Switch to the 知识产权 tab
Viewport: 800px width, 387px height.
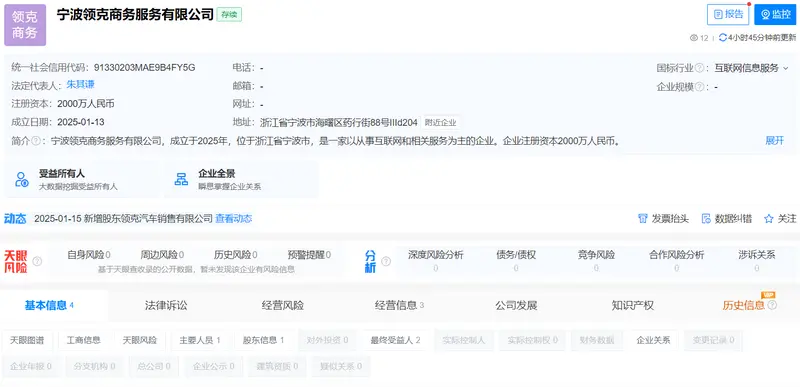633,305
